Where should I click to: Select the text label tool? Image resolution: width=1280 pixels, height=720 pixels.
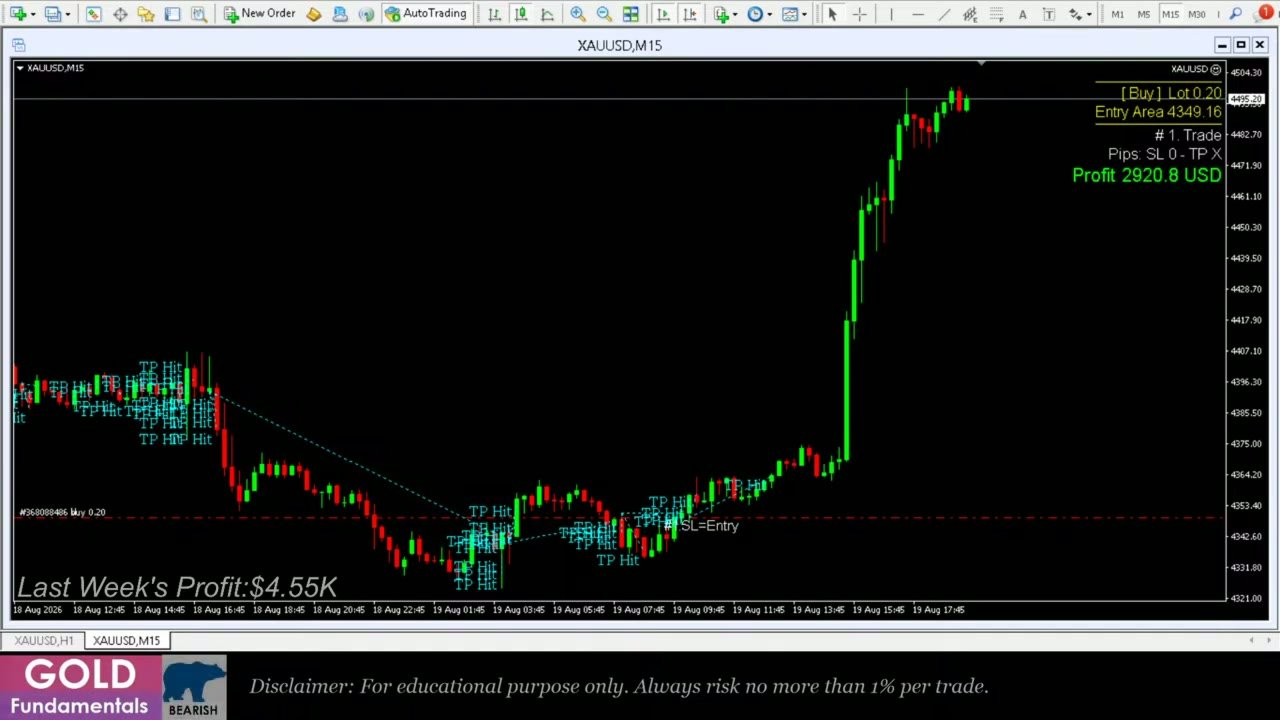(x=1022, y=14)
